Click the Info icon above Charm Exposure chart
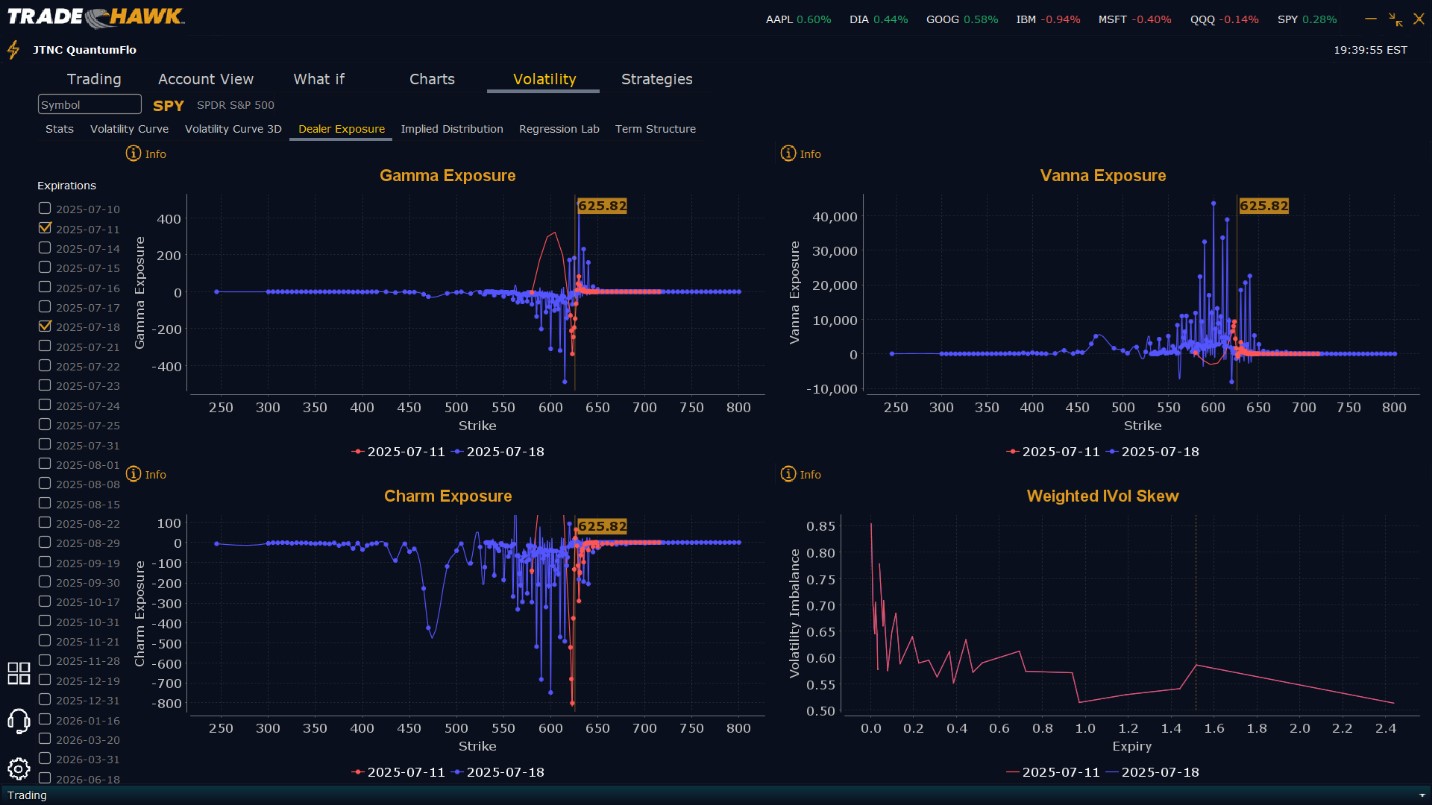The width and height of the screenshot is (1432, 805). pyautogui.click(x=133, y=474)
